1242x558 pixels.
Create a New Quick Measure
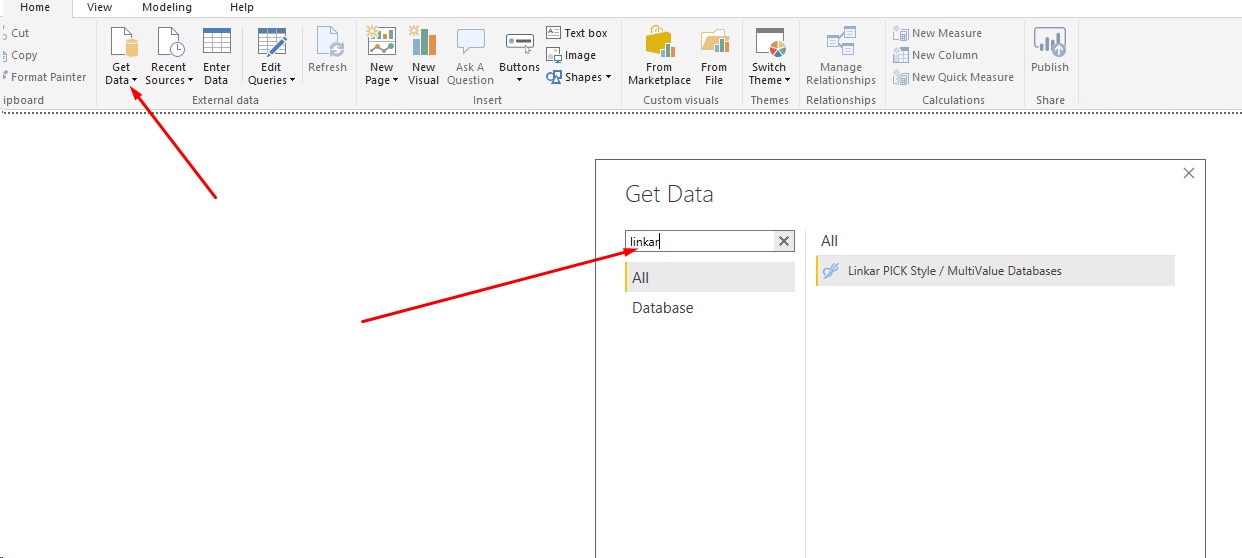click(x=953, y=77)
